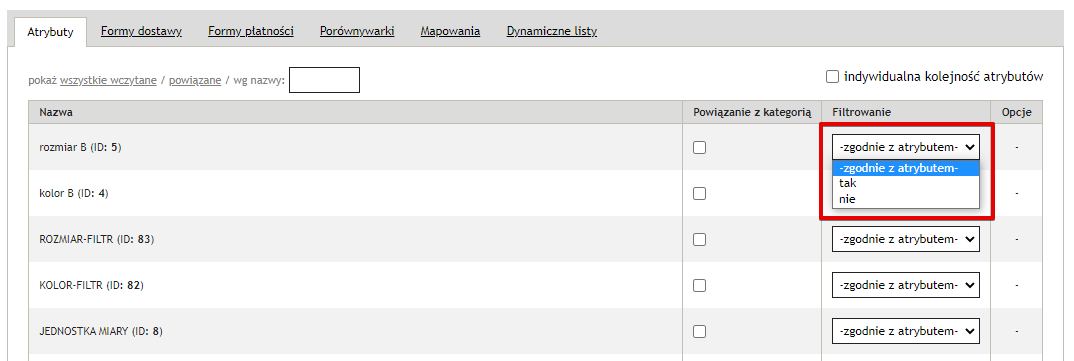This screenshot has width=1074, height=361.
Task: Select the Mapowania tab
Action: (450, 32)
